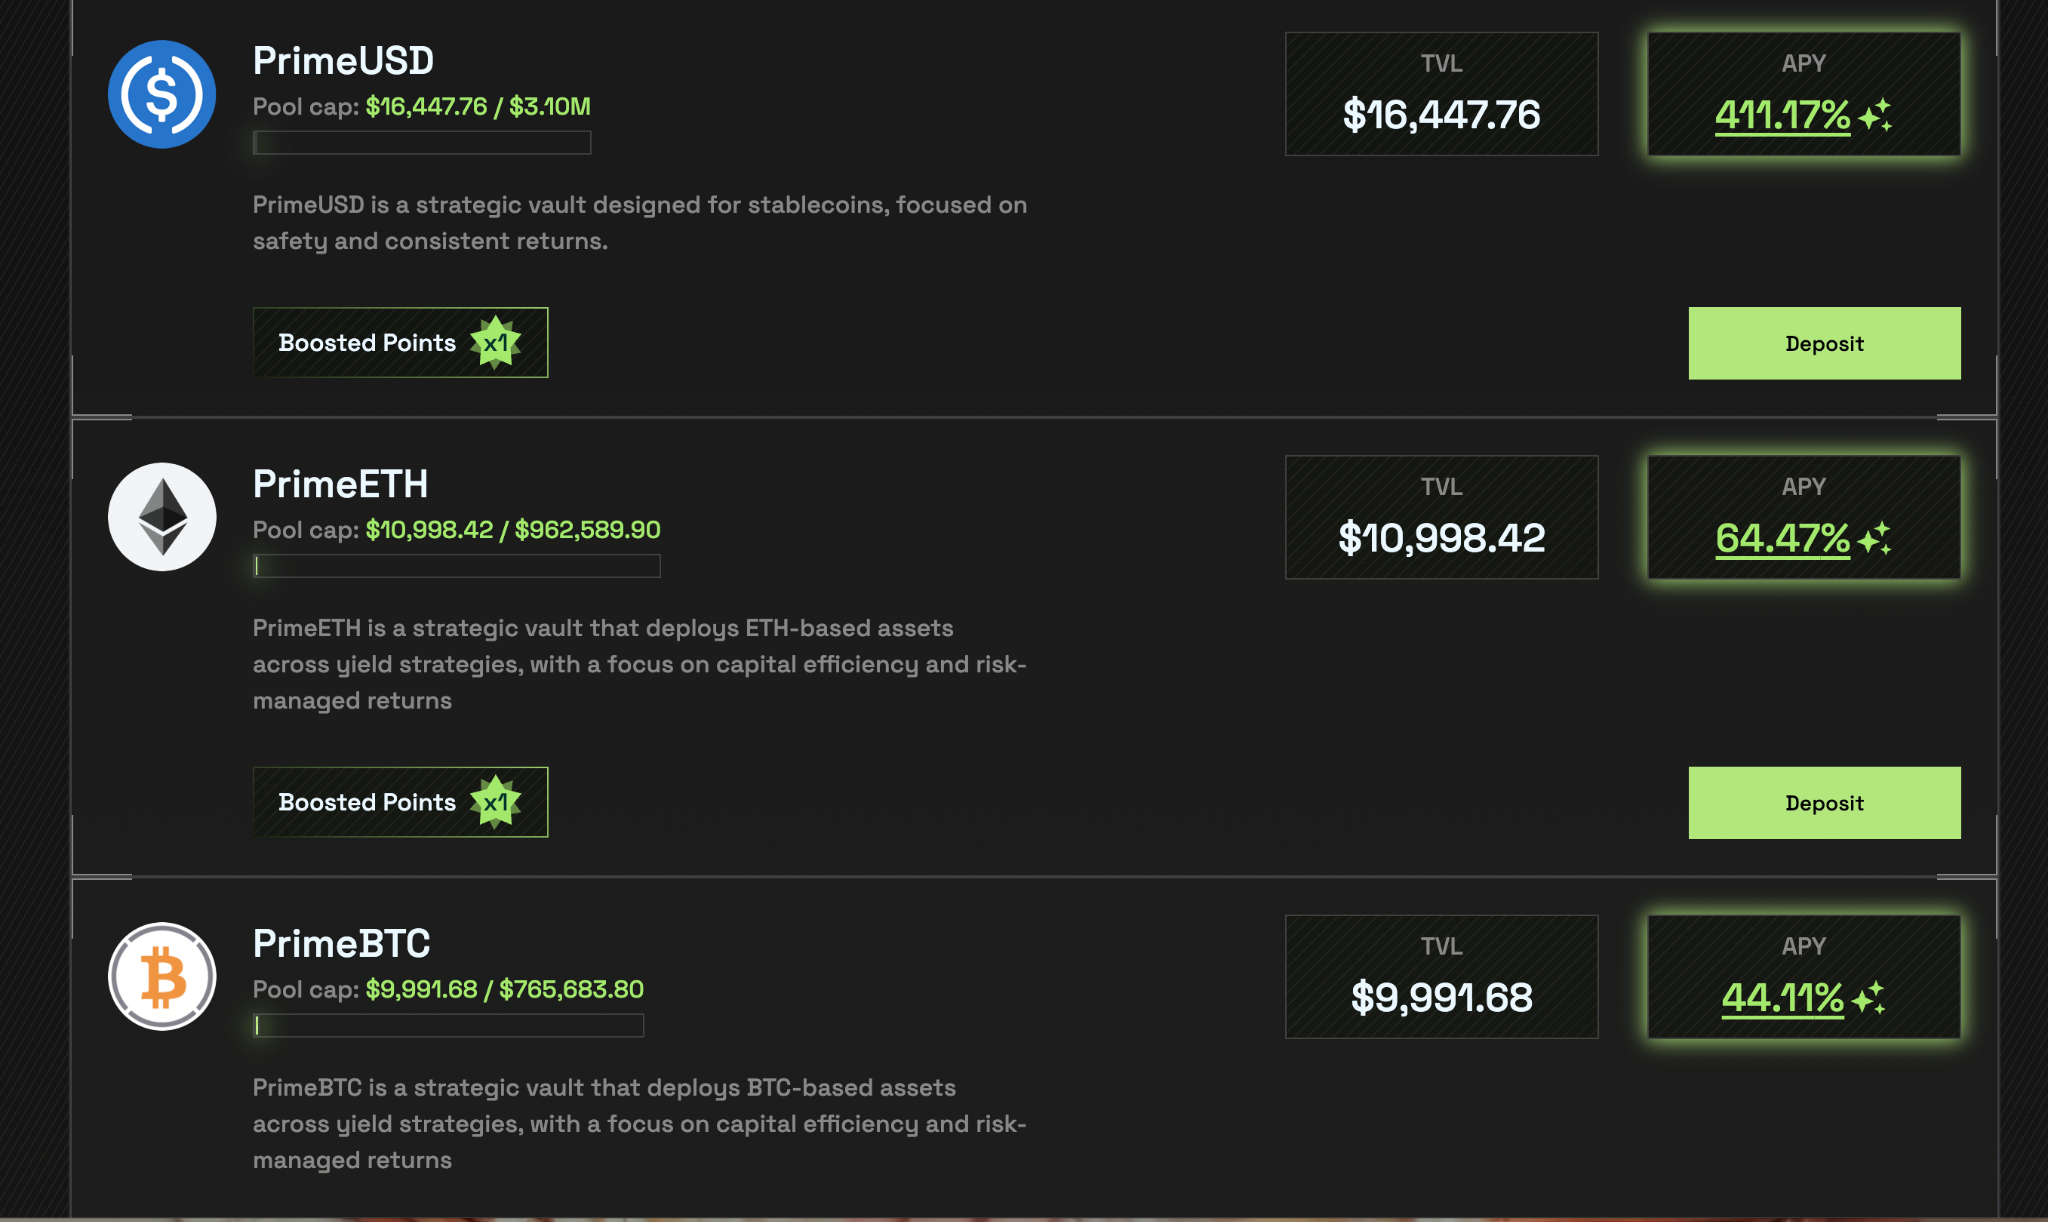This screenshot has height=1222, width=2048.
Task: Click the PrimeETH Ethereum logo icon
Action: (162, 517)
